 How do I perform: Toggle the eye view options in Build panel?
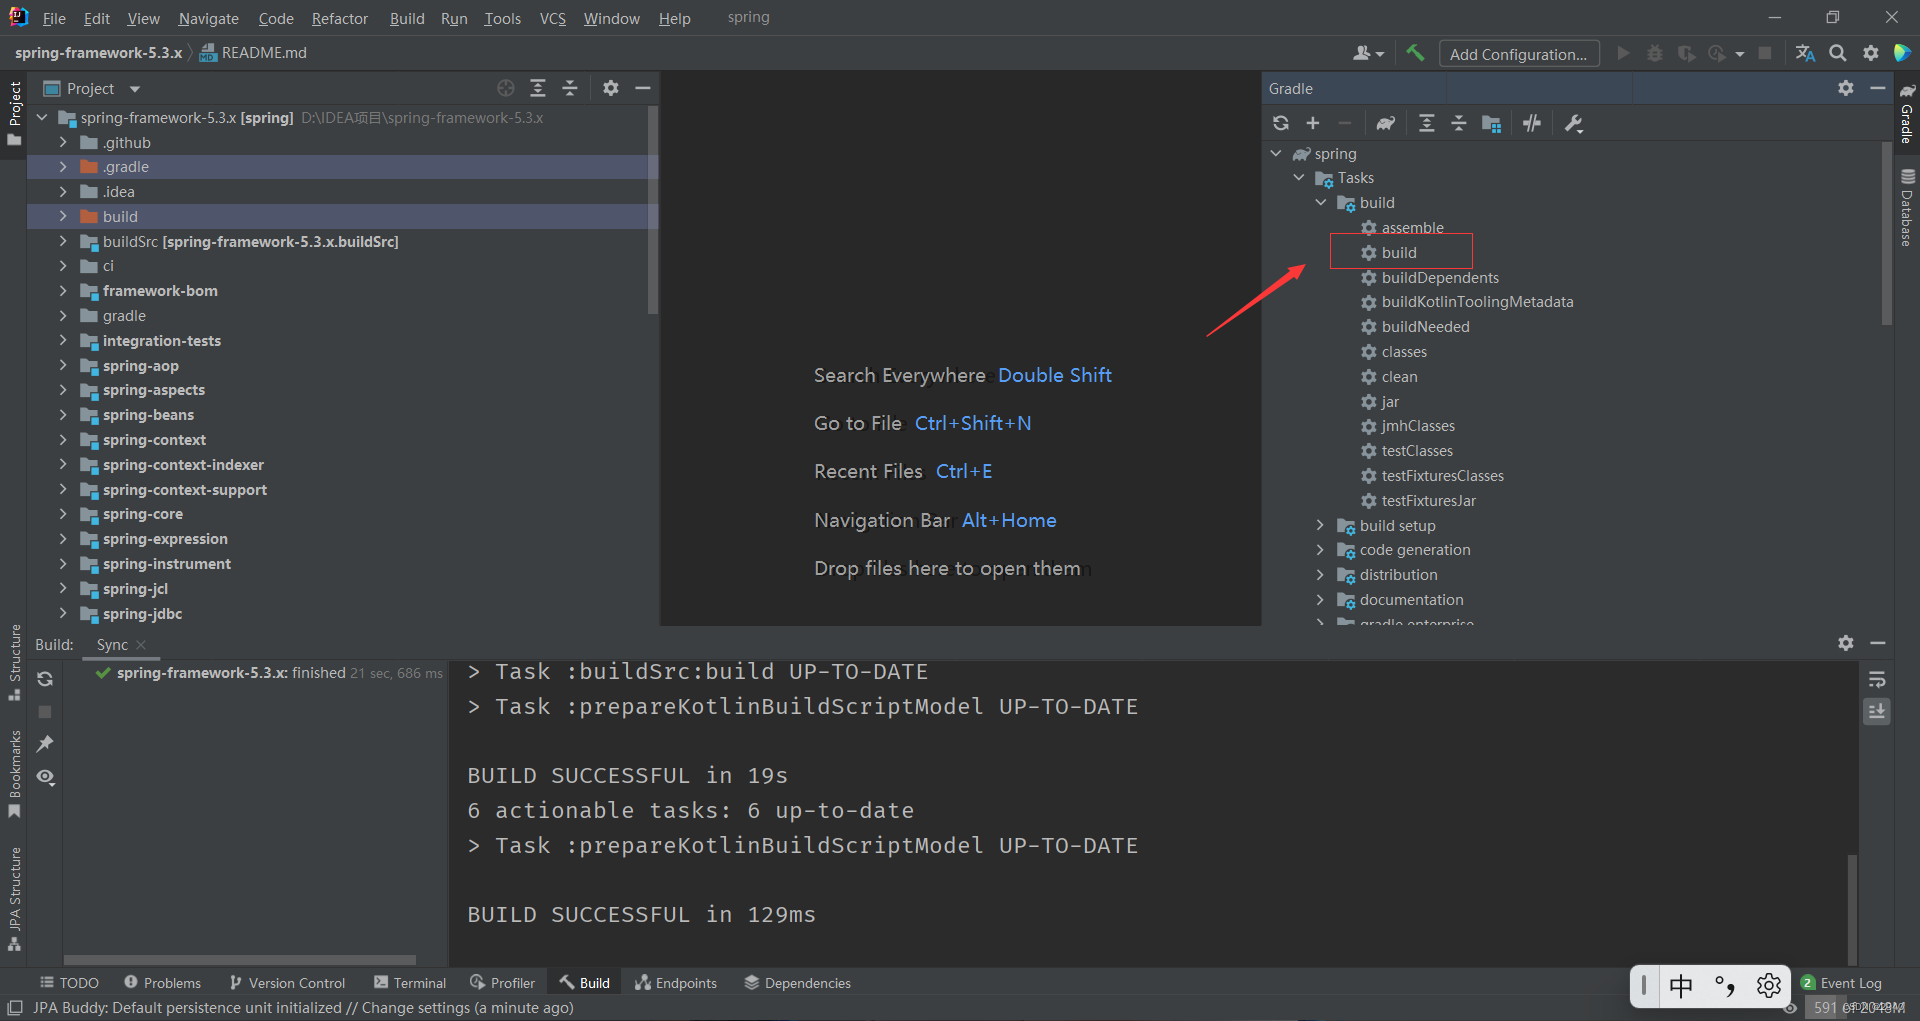pyautogui.click(x=45, y=777)
